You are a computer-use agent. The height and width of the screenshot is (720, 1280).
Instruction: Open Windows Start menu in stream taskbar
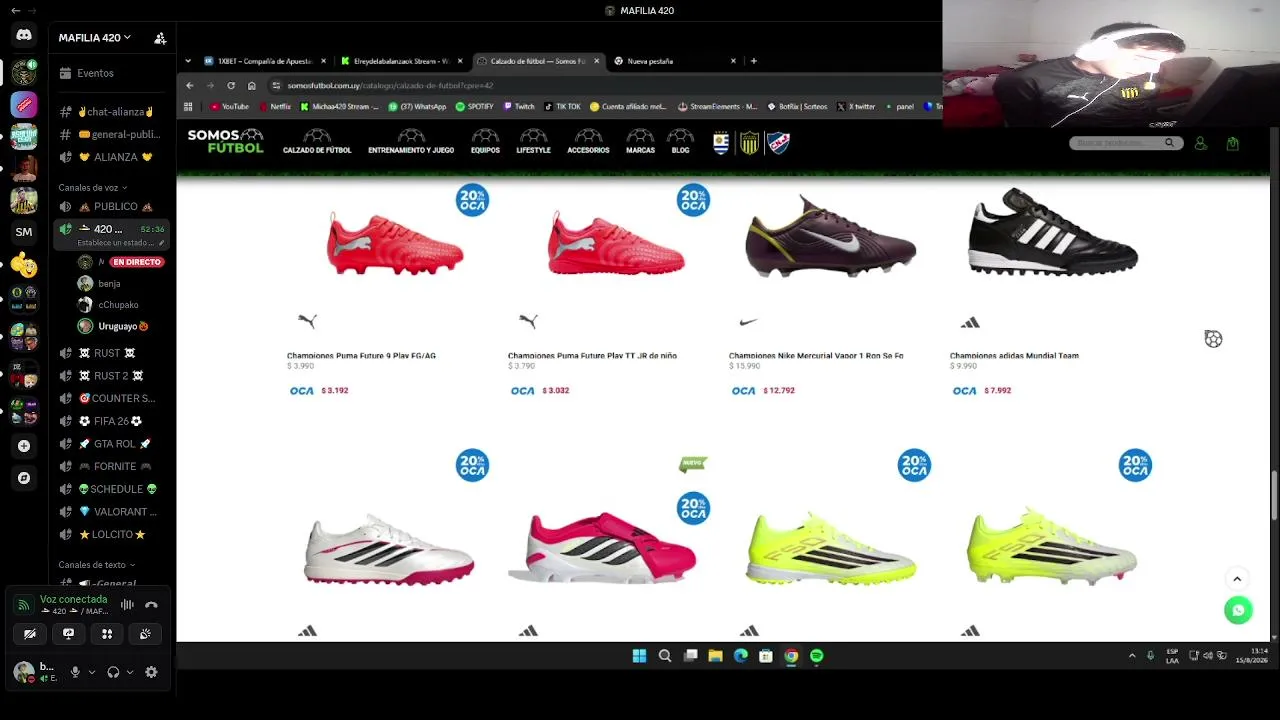click(x=639, y=656)
